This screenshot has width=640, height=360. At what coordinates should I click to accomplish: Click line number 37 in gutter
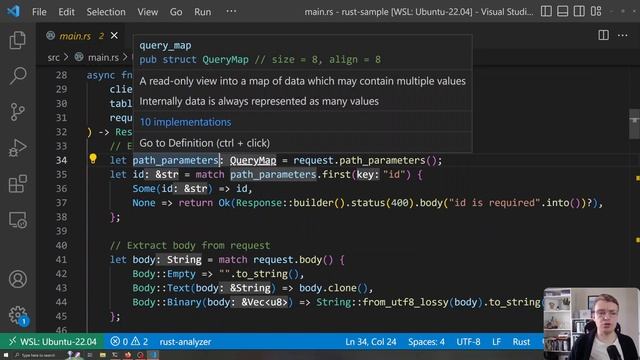(x=61, y=203)
